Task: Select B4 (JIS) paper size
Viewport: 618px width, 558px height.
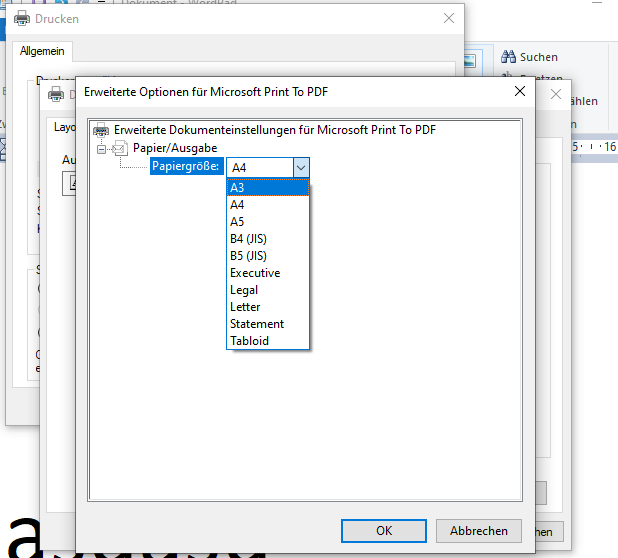Action: [268, 239]
